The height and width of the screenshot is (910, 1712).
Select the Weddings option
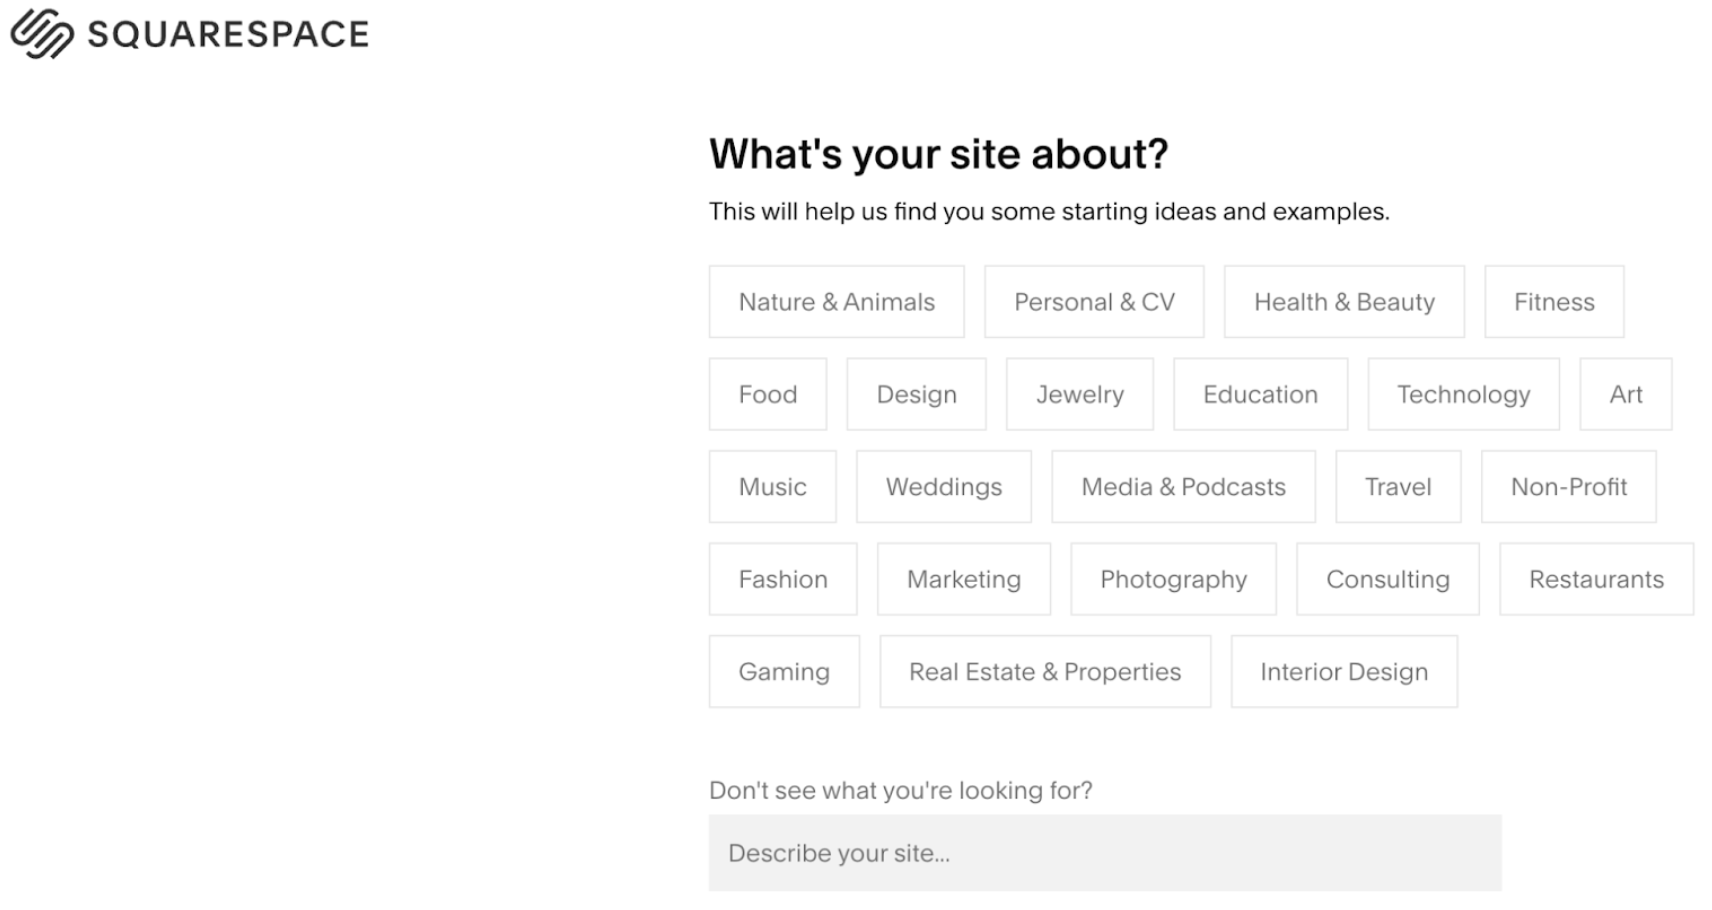pyautogui.click(x=943, y=487)
